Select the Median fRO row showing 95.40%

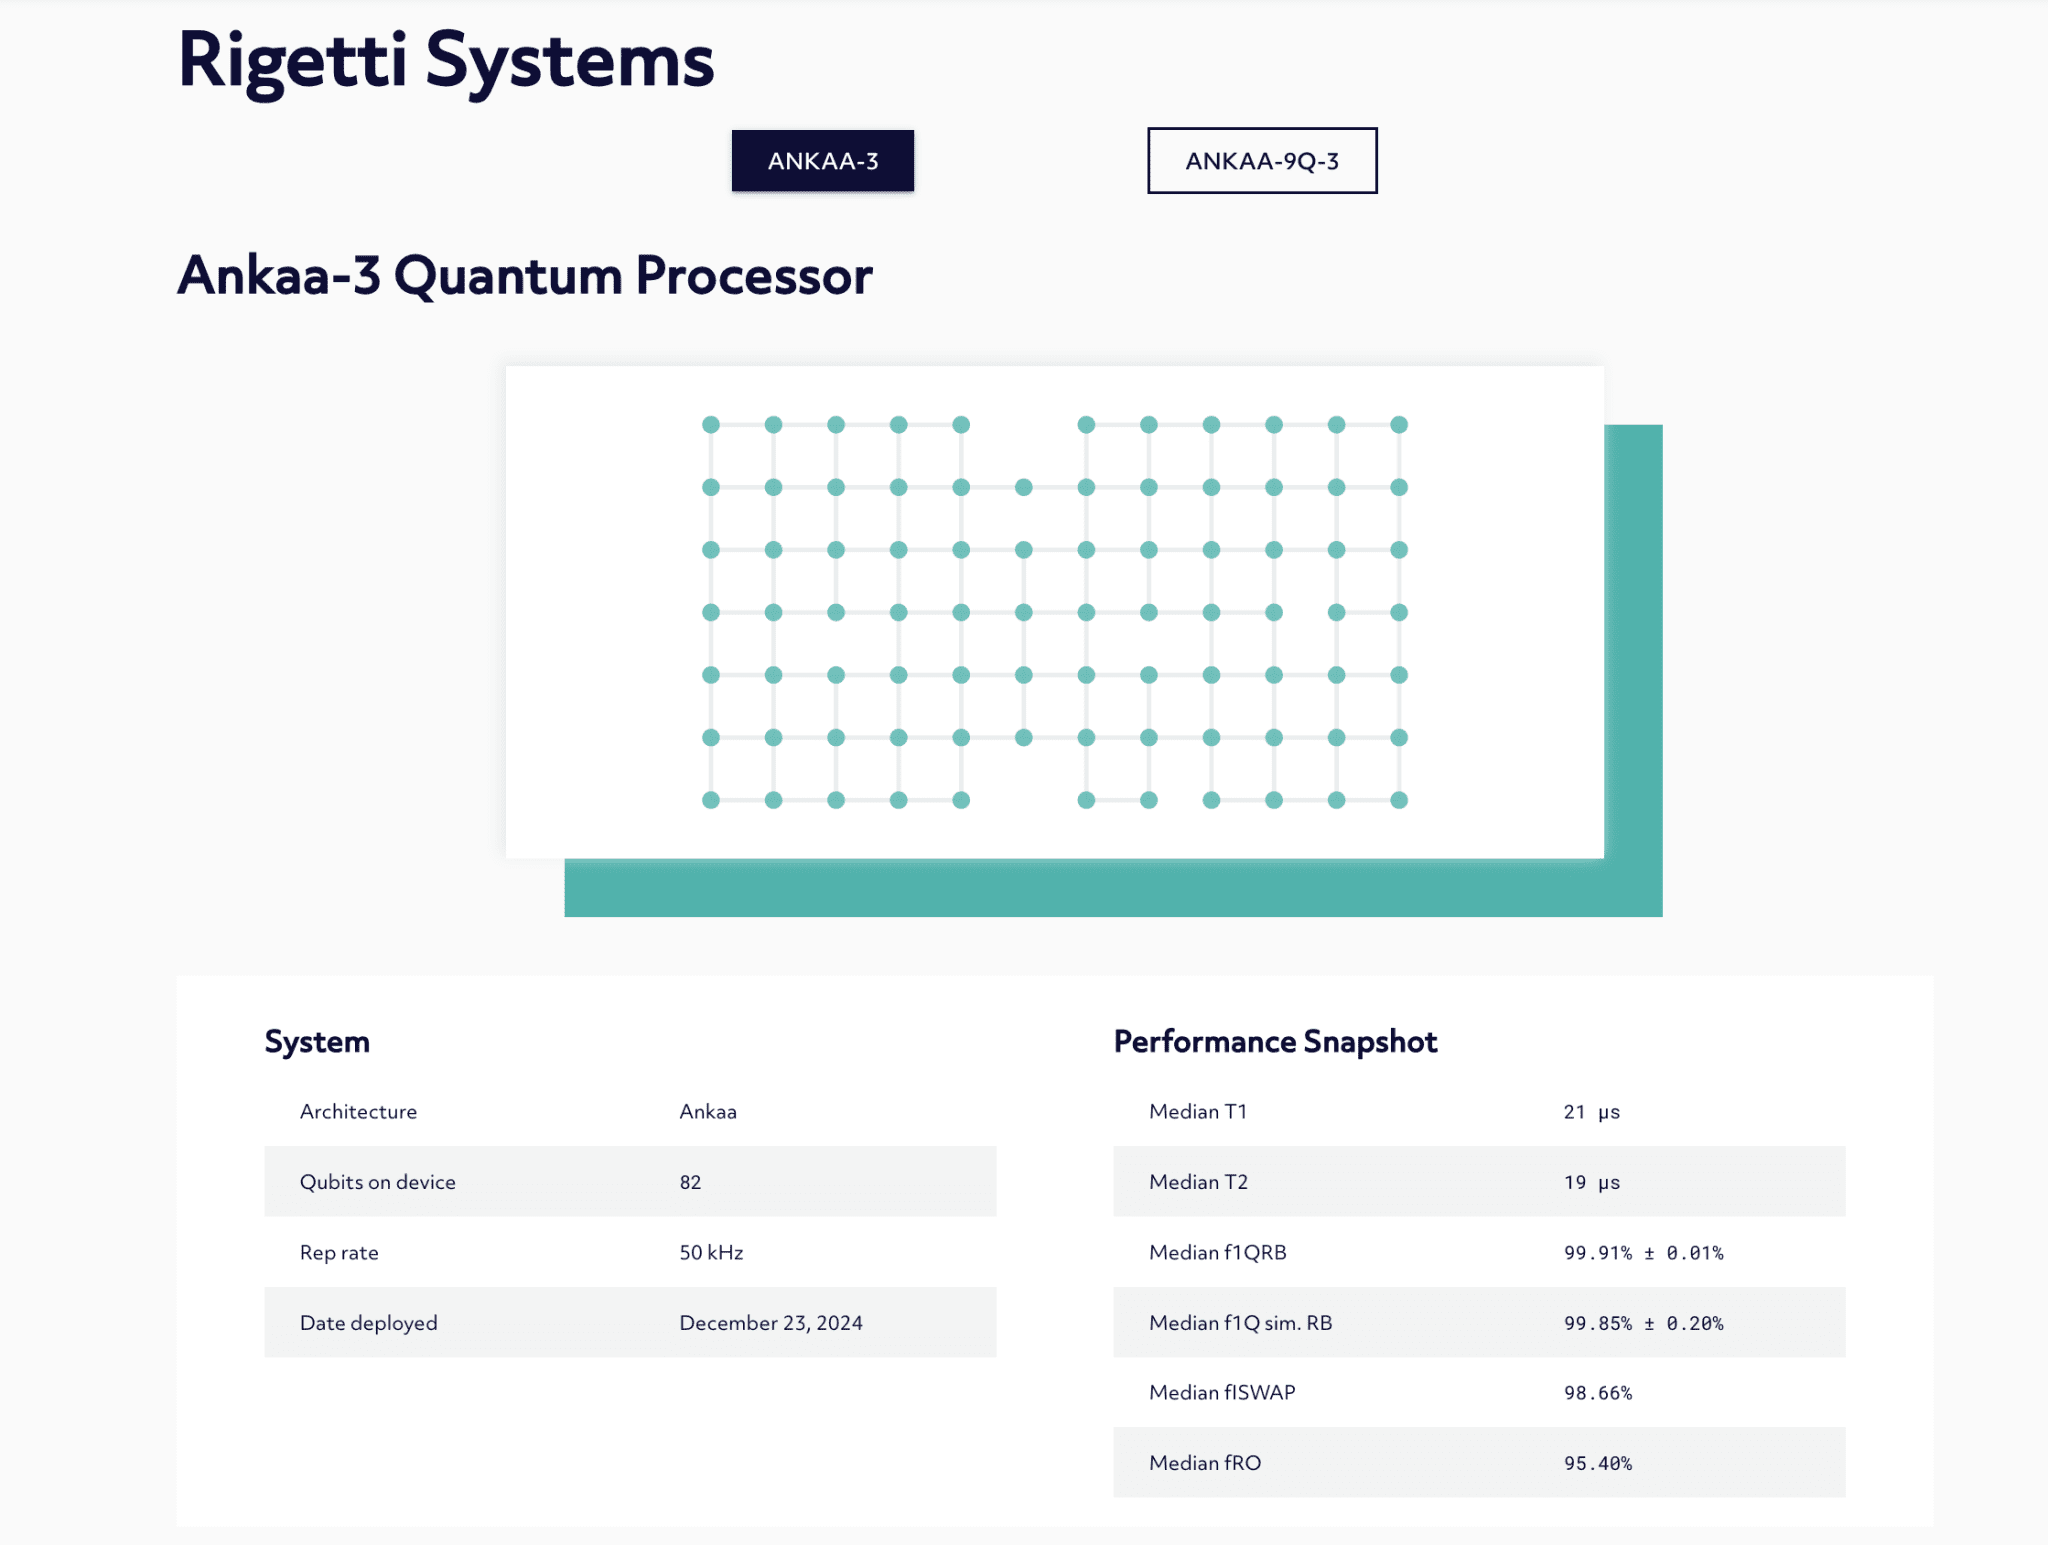click(x=1478, y=1462)
